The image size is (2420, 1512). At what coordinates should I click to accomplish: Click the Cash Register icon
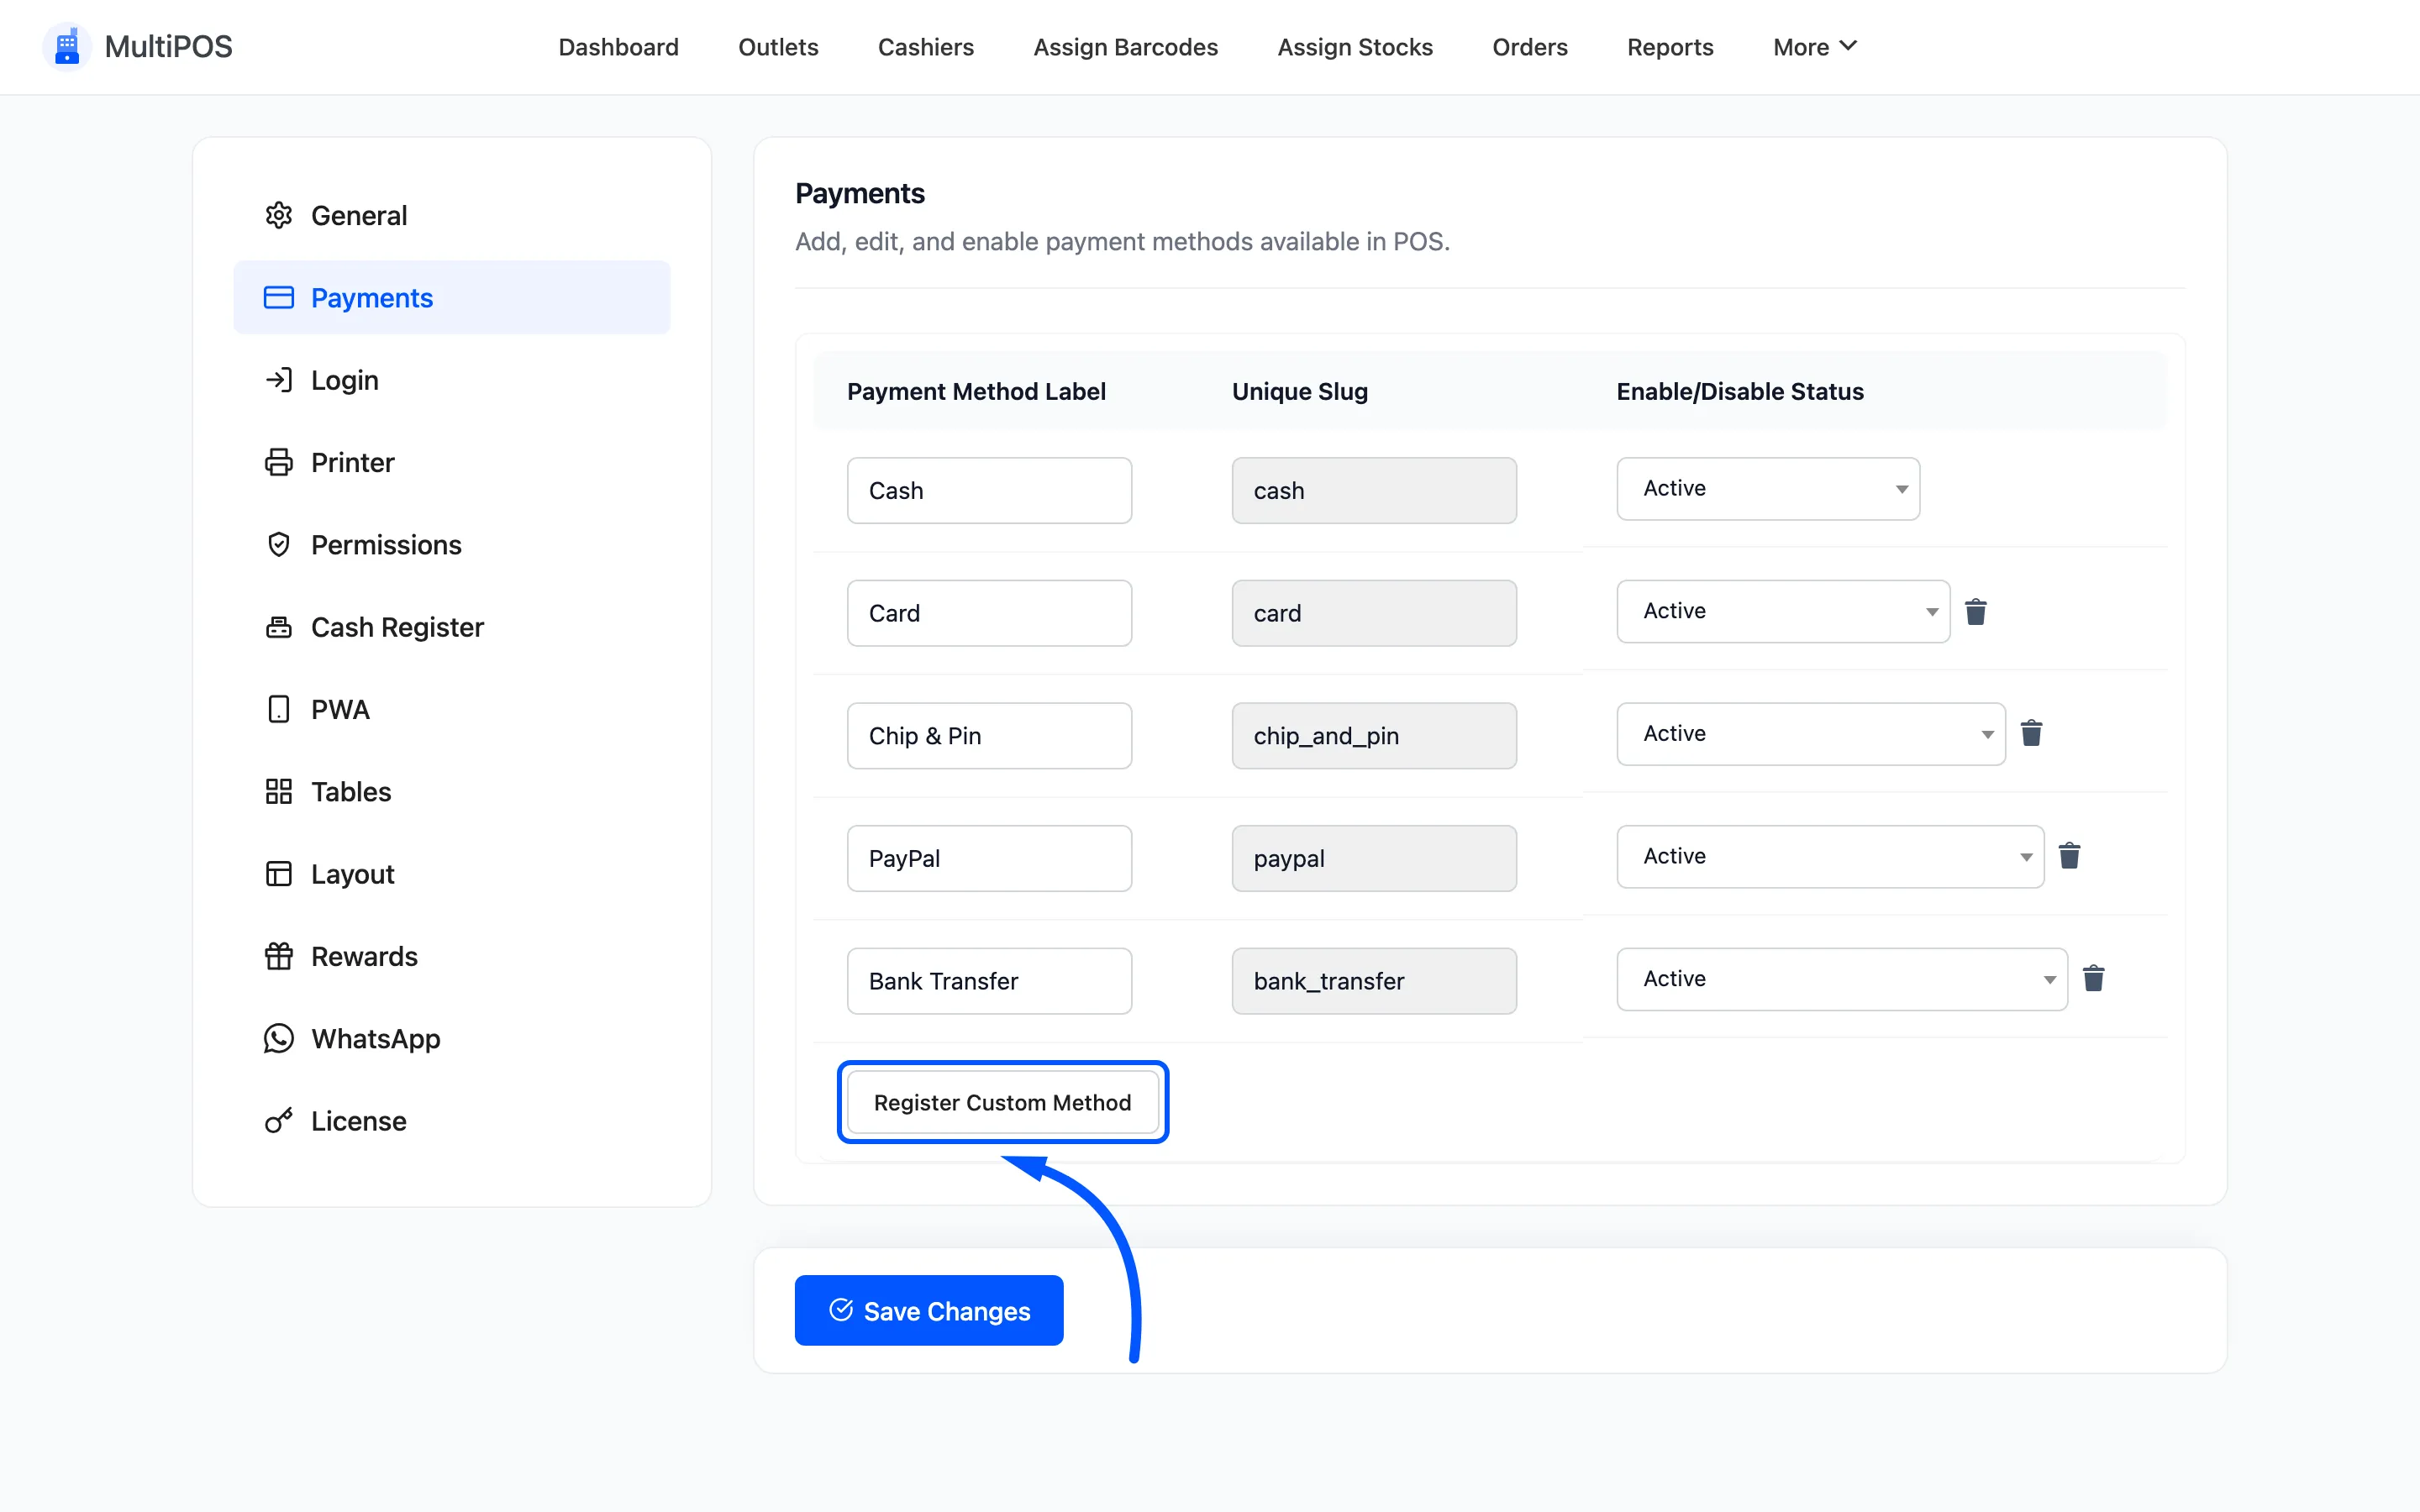278,627
